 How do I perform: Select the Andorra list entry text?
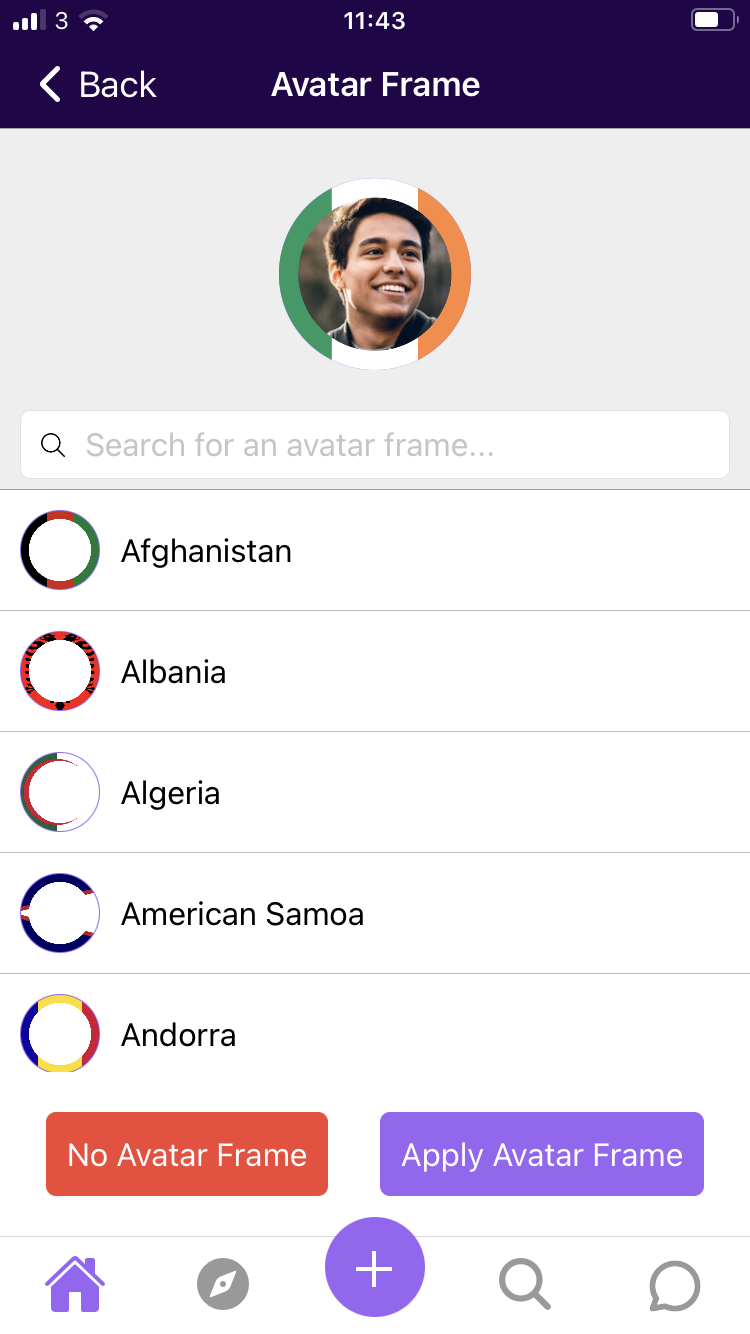pos(179,1035)
